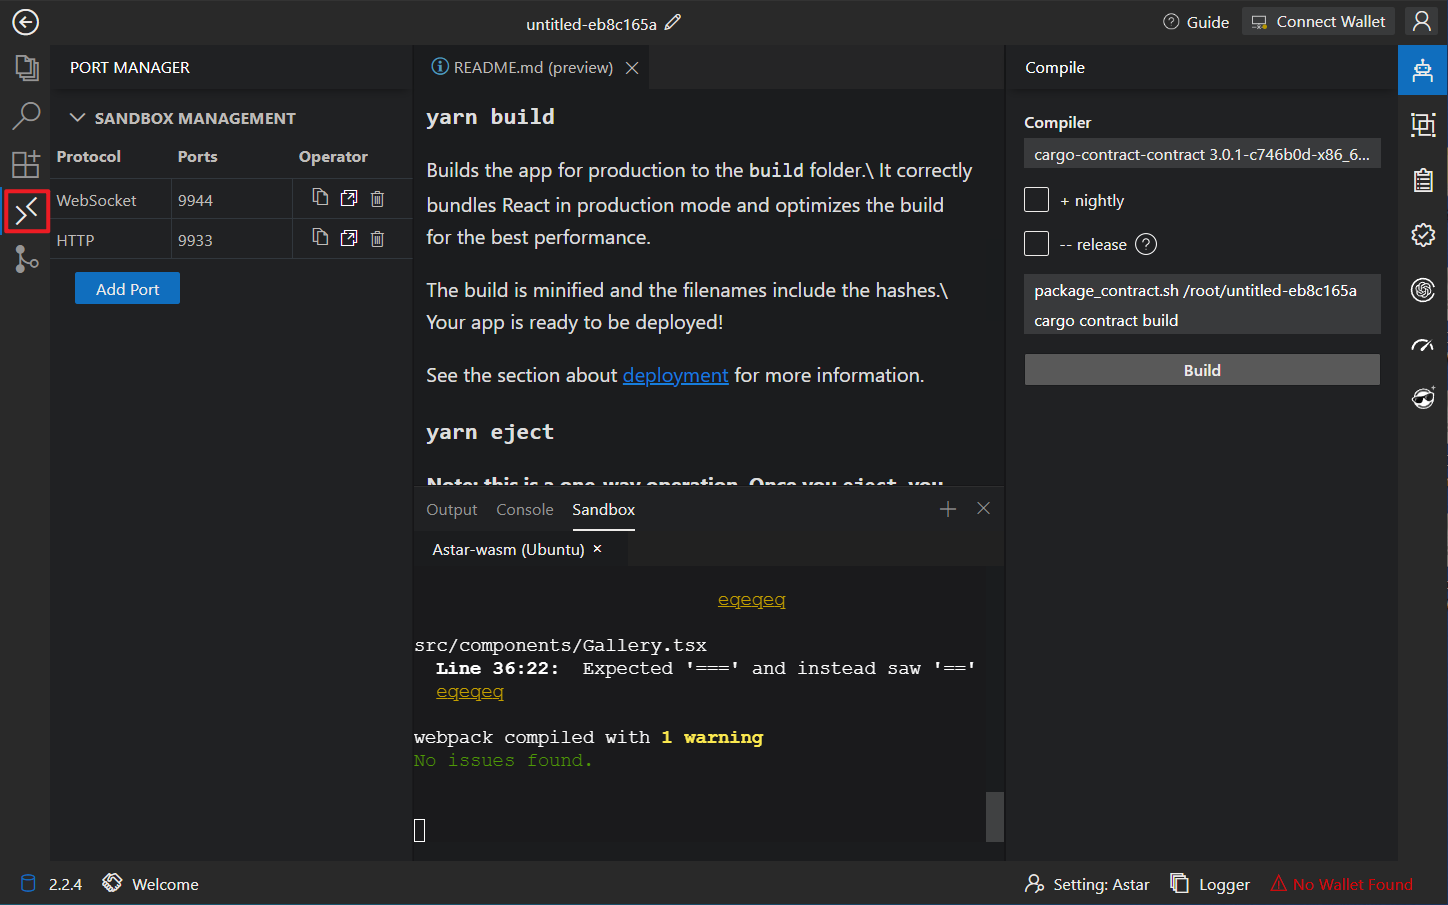Click the Sandbox terminal scrollbar thumb
This screenshot has height=905, width=1448.
(x=994, y=816)
